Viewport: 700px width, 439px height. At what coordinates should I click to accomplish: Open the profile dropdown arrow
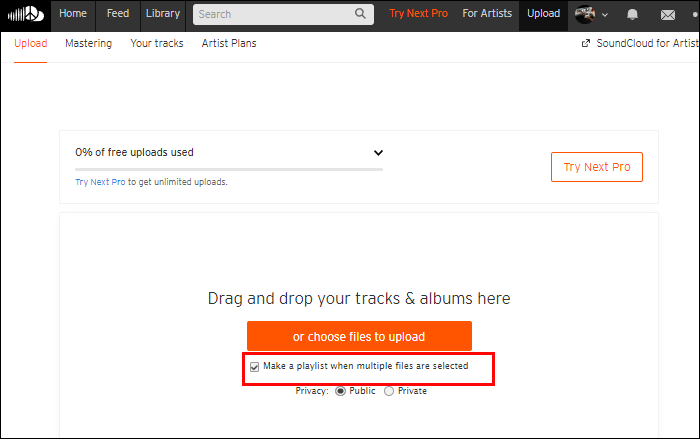(604, 15)
